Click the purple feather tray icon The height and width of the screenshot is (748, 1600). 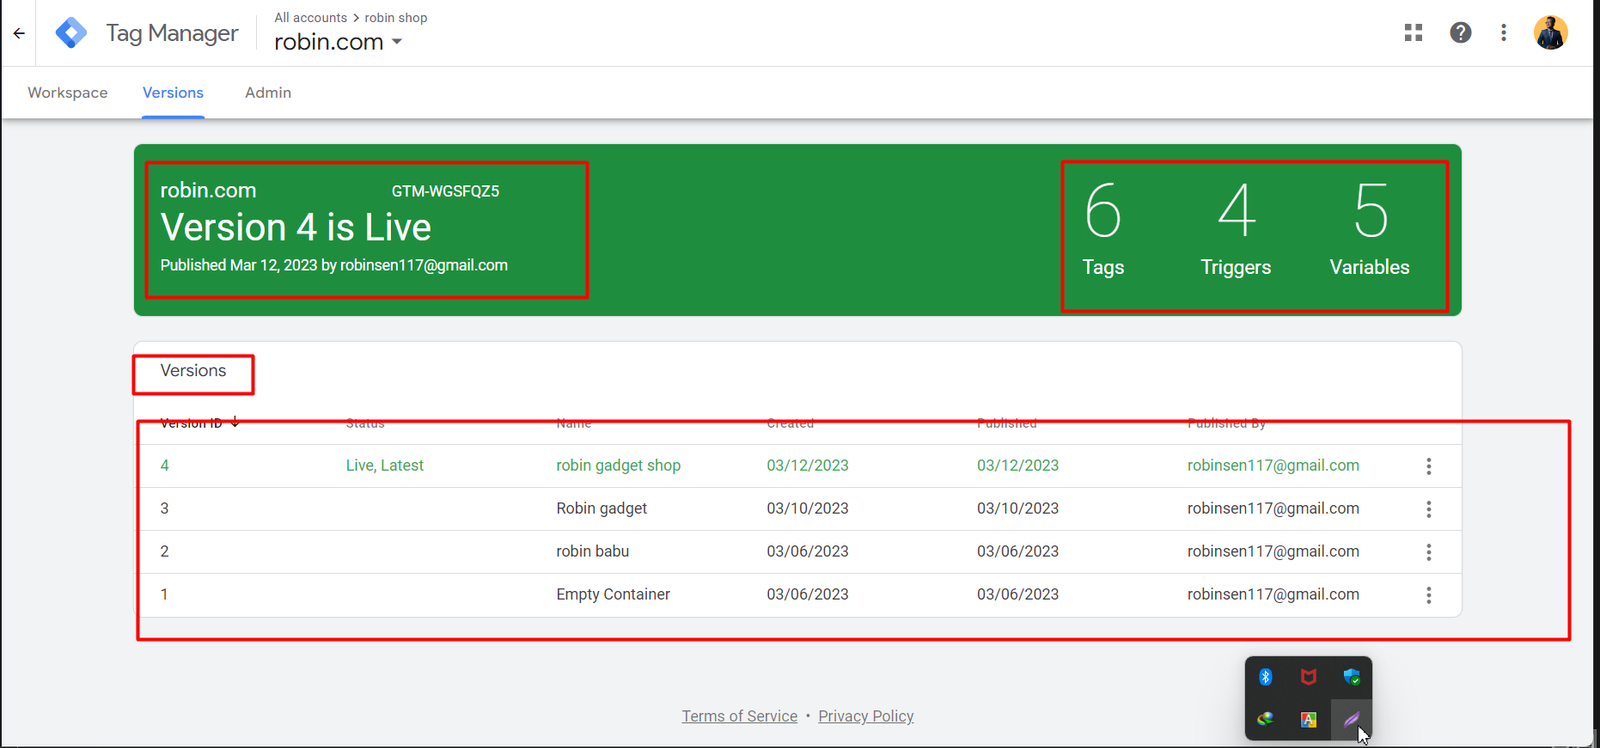tap(1352, 719)
